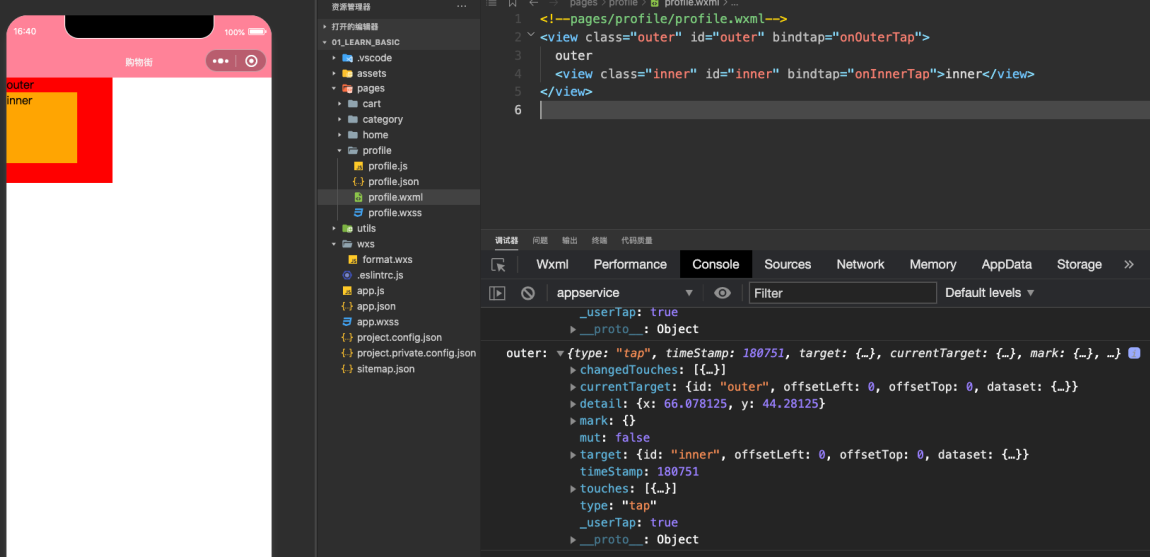Expand the 打开的编辑器 section
1150x557 pixels.
click(x=325, y=26)
